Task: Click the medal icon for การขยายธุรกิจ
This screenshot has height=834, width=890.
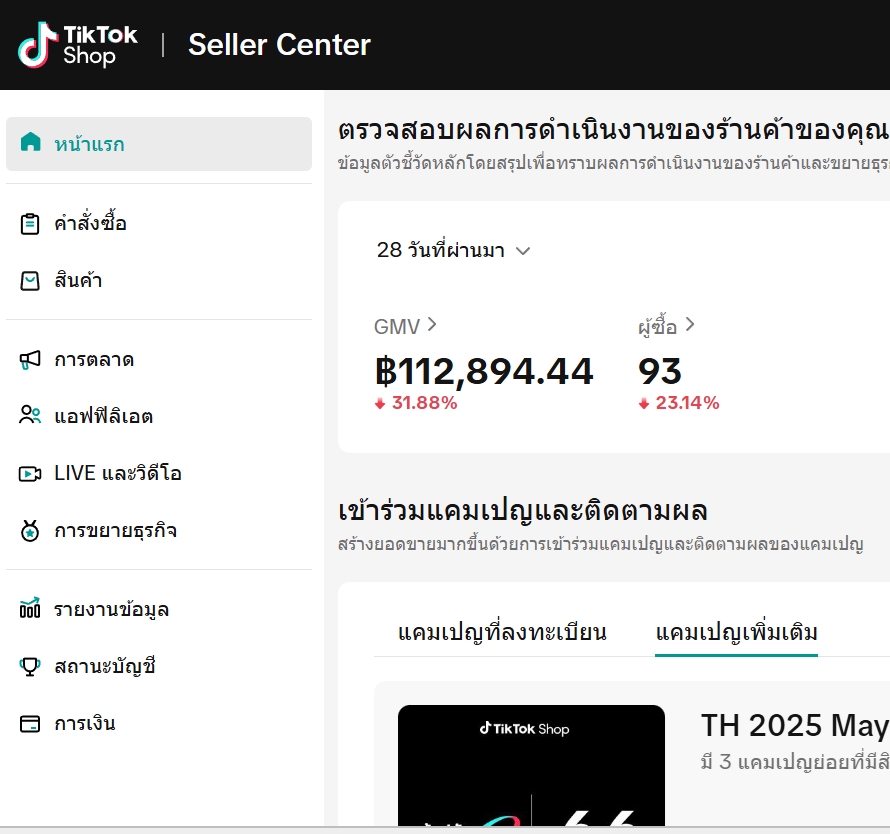Action: pyautogui.click(x=30, y=531)
